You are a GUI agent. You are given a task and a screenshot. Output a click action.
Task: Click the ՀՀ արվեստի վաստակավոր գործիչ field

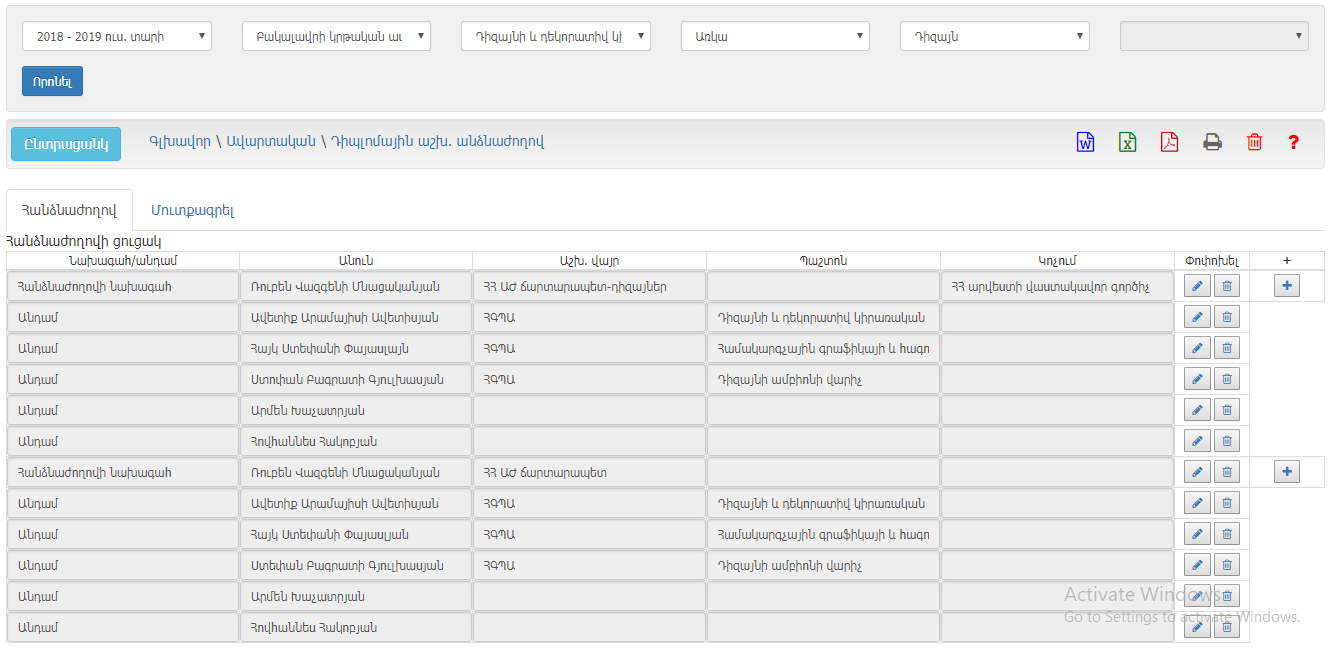pos(1056,287)
